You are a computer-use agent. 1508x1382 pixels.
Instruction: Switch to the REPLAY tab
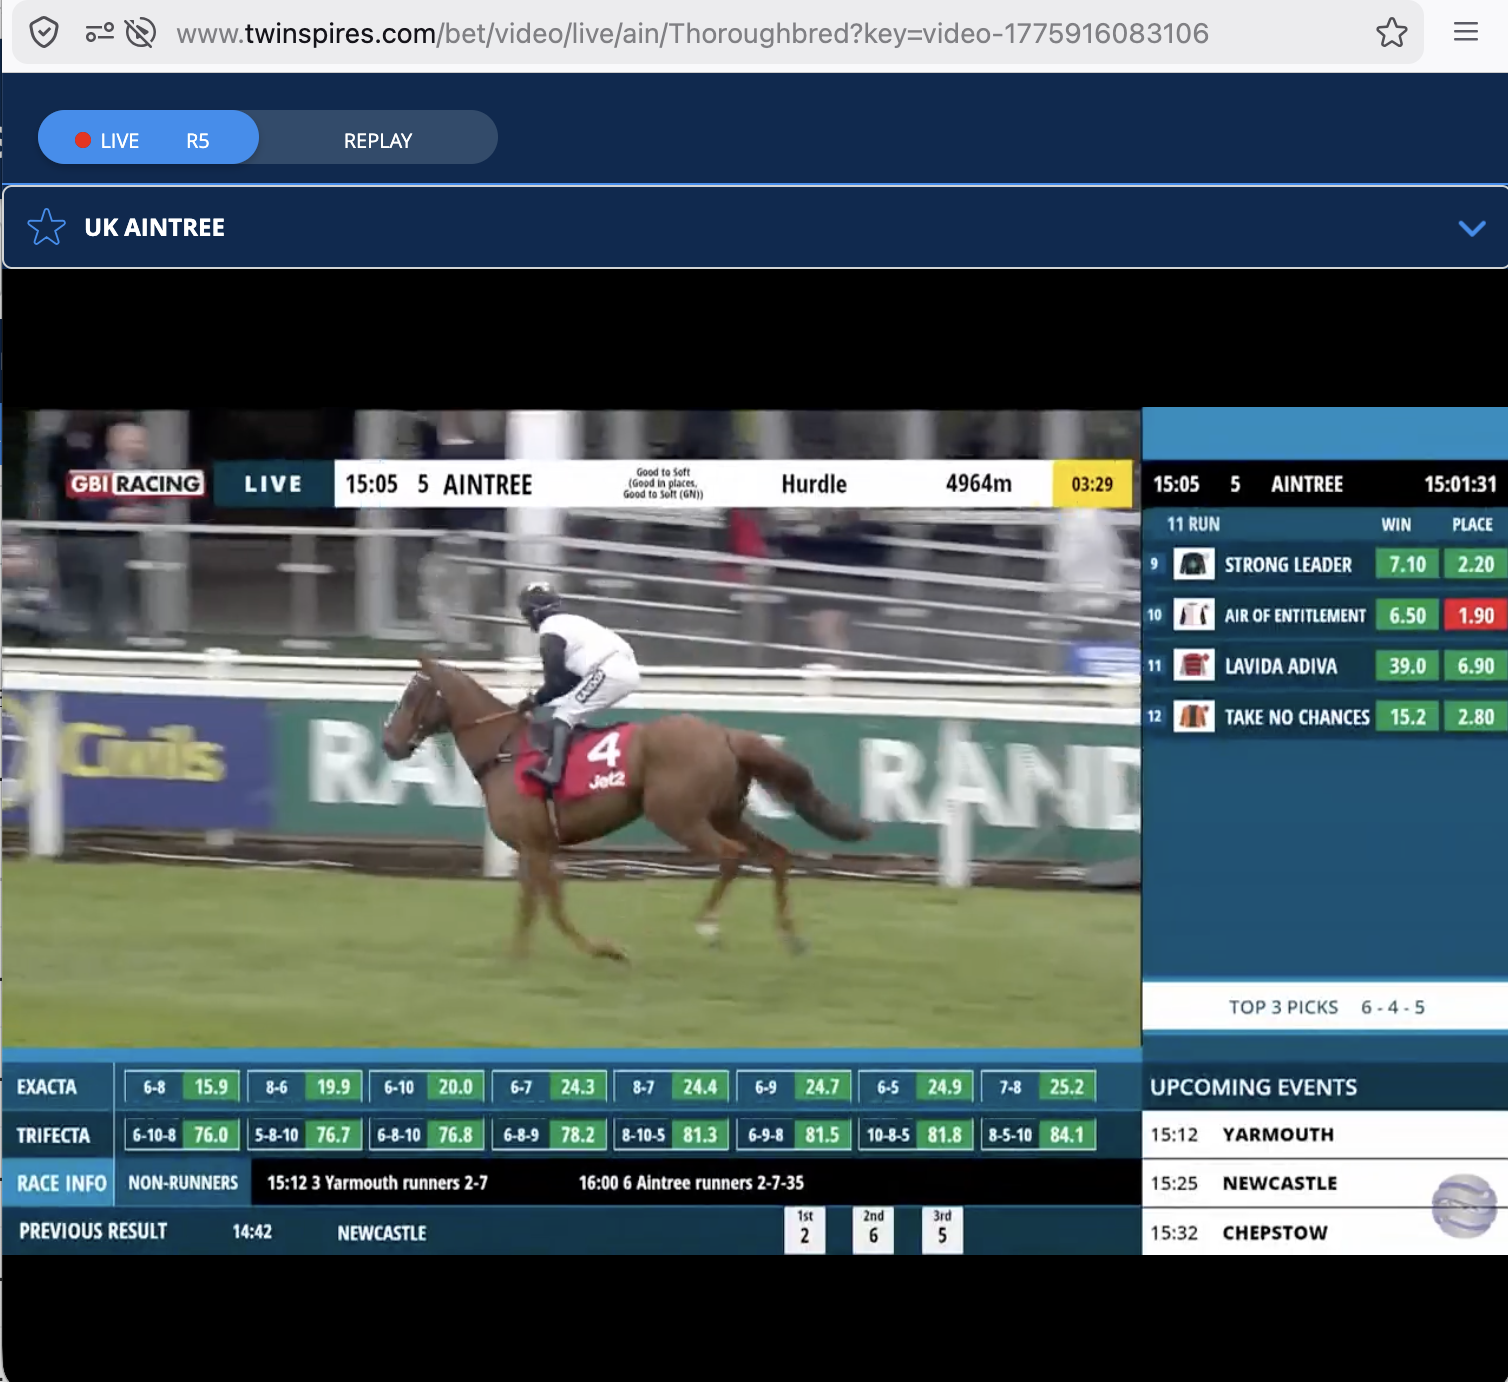(378, 140)
